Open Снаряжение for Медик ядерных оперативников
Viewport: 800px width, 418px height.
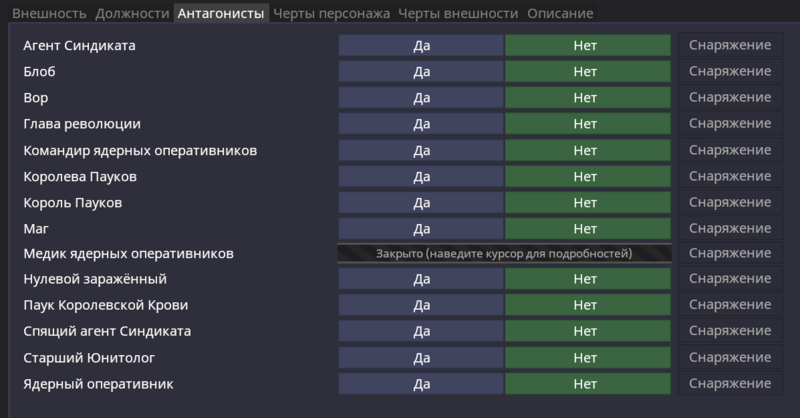[x=730, y=254]
